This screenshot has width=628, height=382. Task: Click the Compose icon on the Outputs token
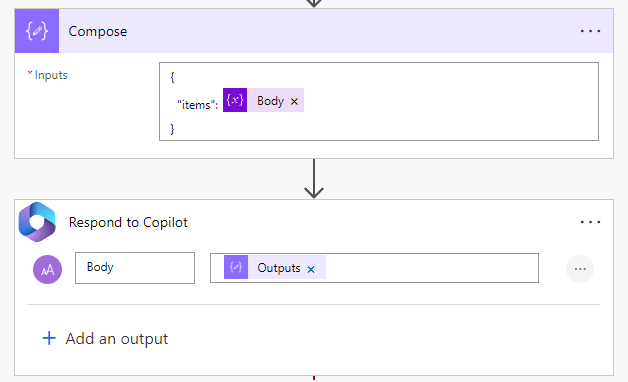tap(236, 267)
